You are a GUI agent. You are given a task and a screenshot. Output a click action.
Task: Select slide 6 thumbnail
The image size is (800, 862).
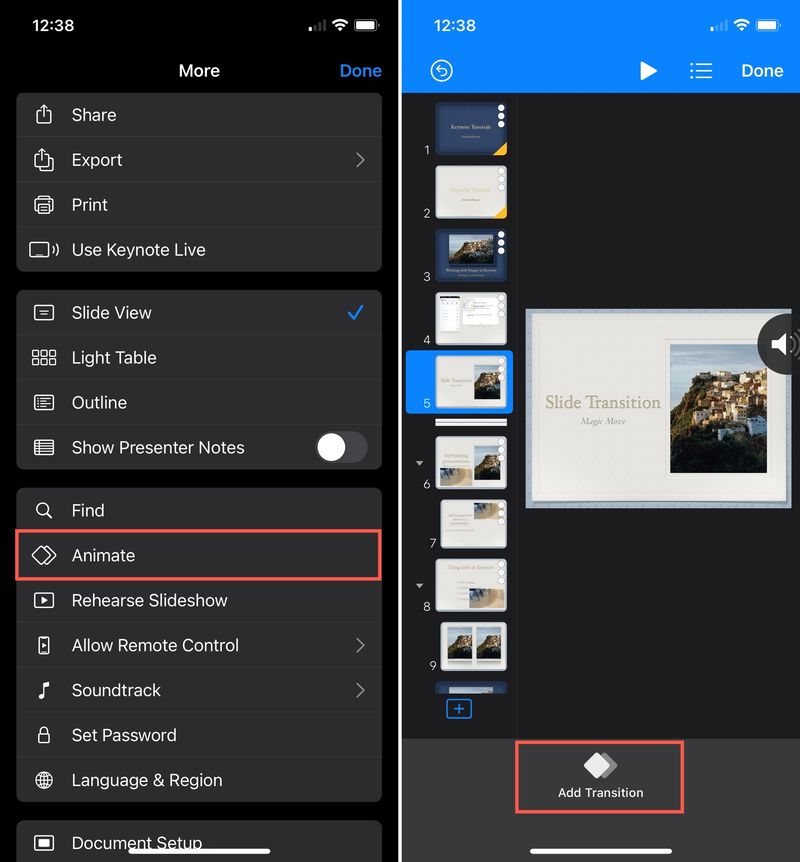tap(471, 462)
